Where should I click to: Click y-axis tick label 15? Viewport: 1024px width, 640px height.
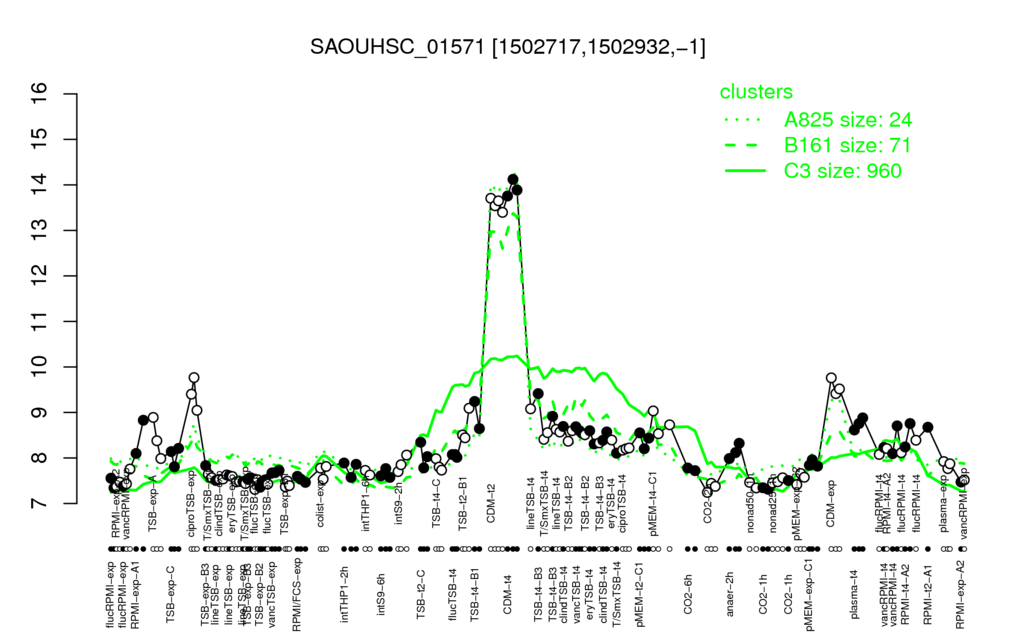(x=40, y=139)
